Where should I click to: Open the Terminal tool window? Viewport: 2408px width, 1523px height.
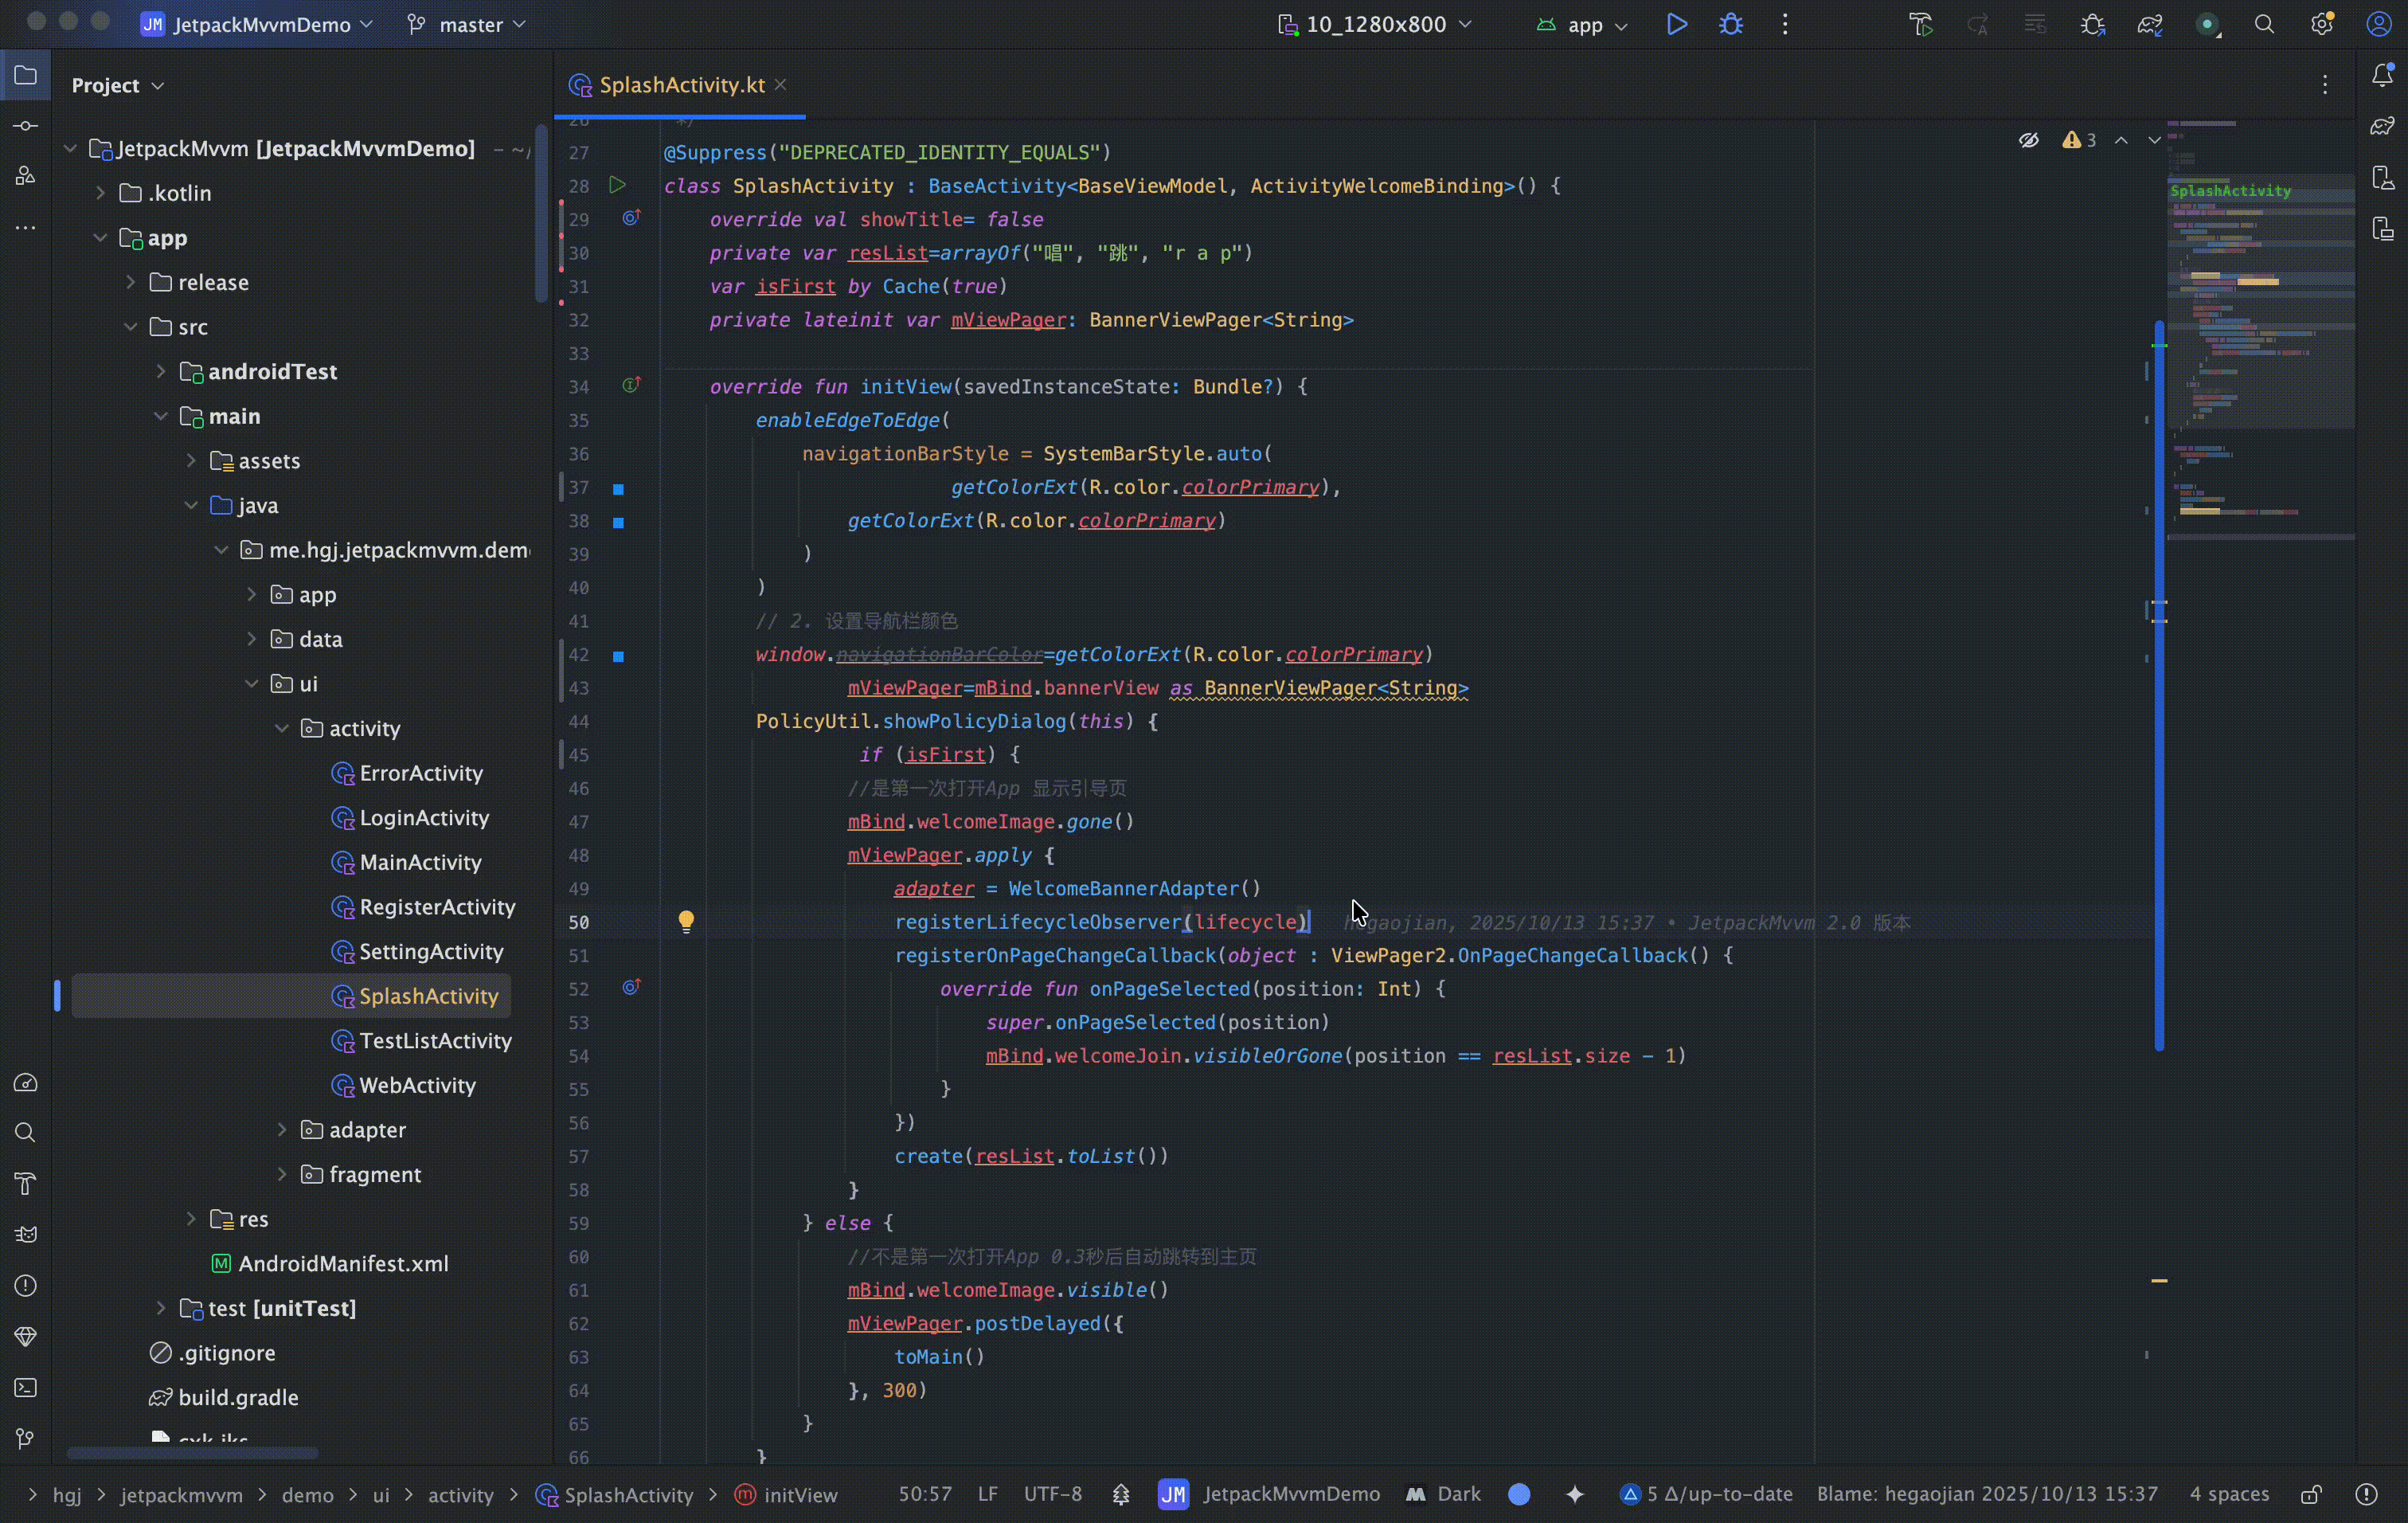[x=25, y=1388]
